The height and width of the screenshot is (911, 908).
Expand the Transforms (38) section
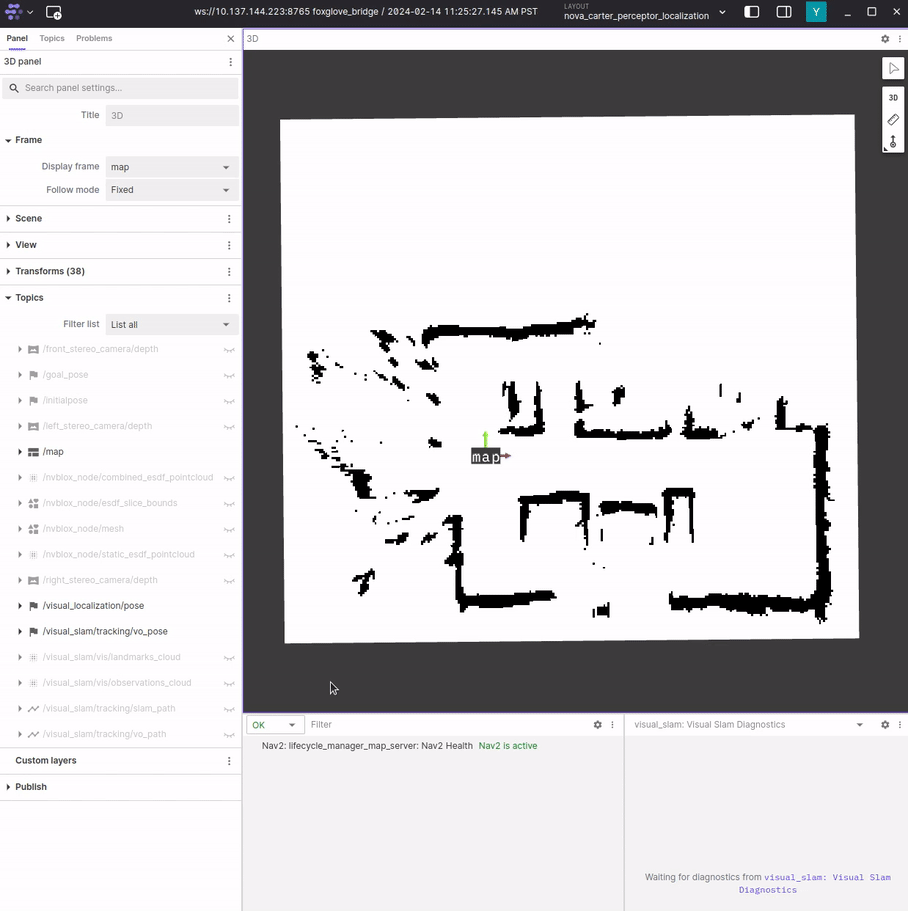pos(8,271)
